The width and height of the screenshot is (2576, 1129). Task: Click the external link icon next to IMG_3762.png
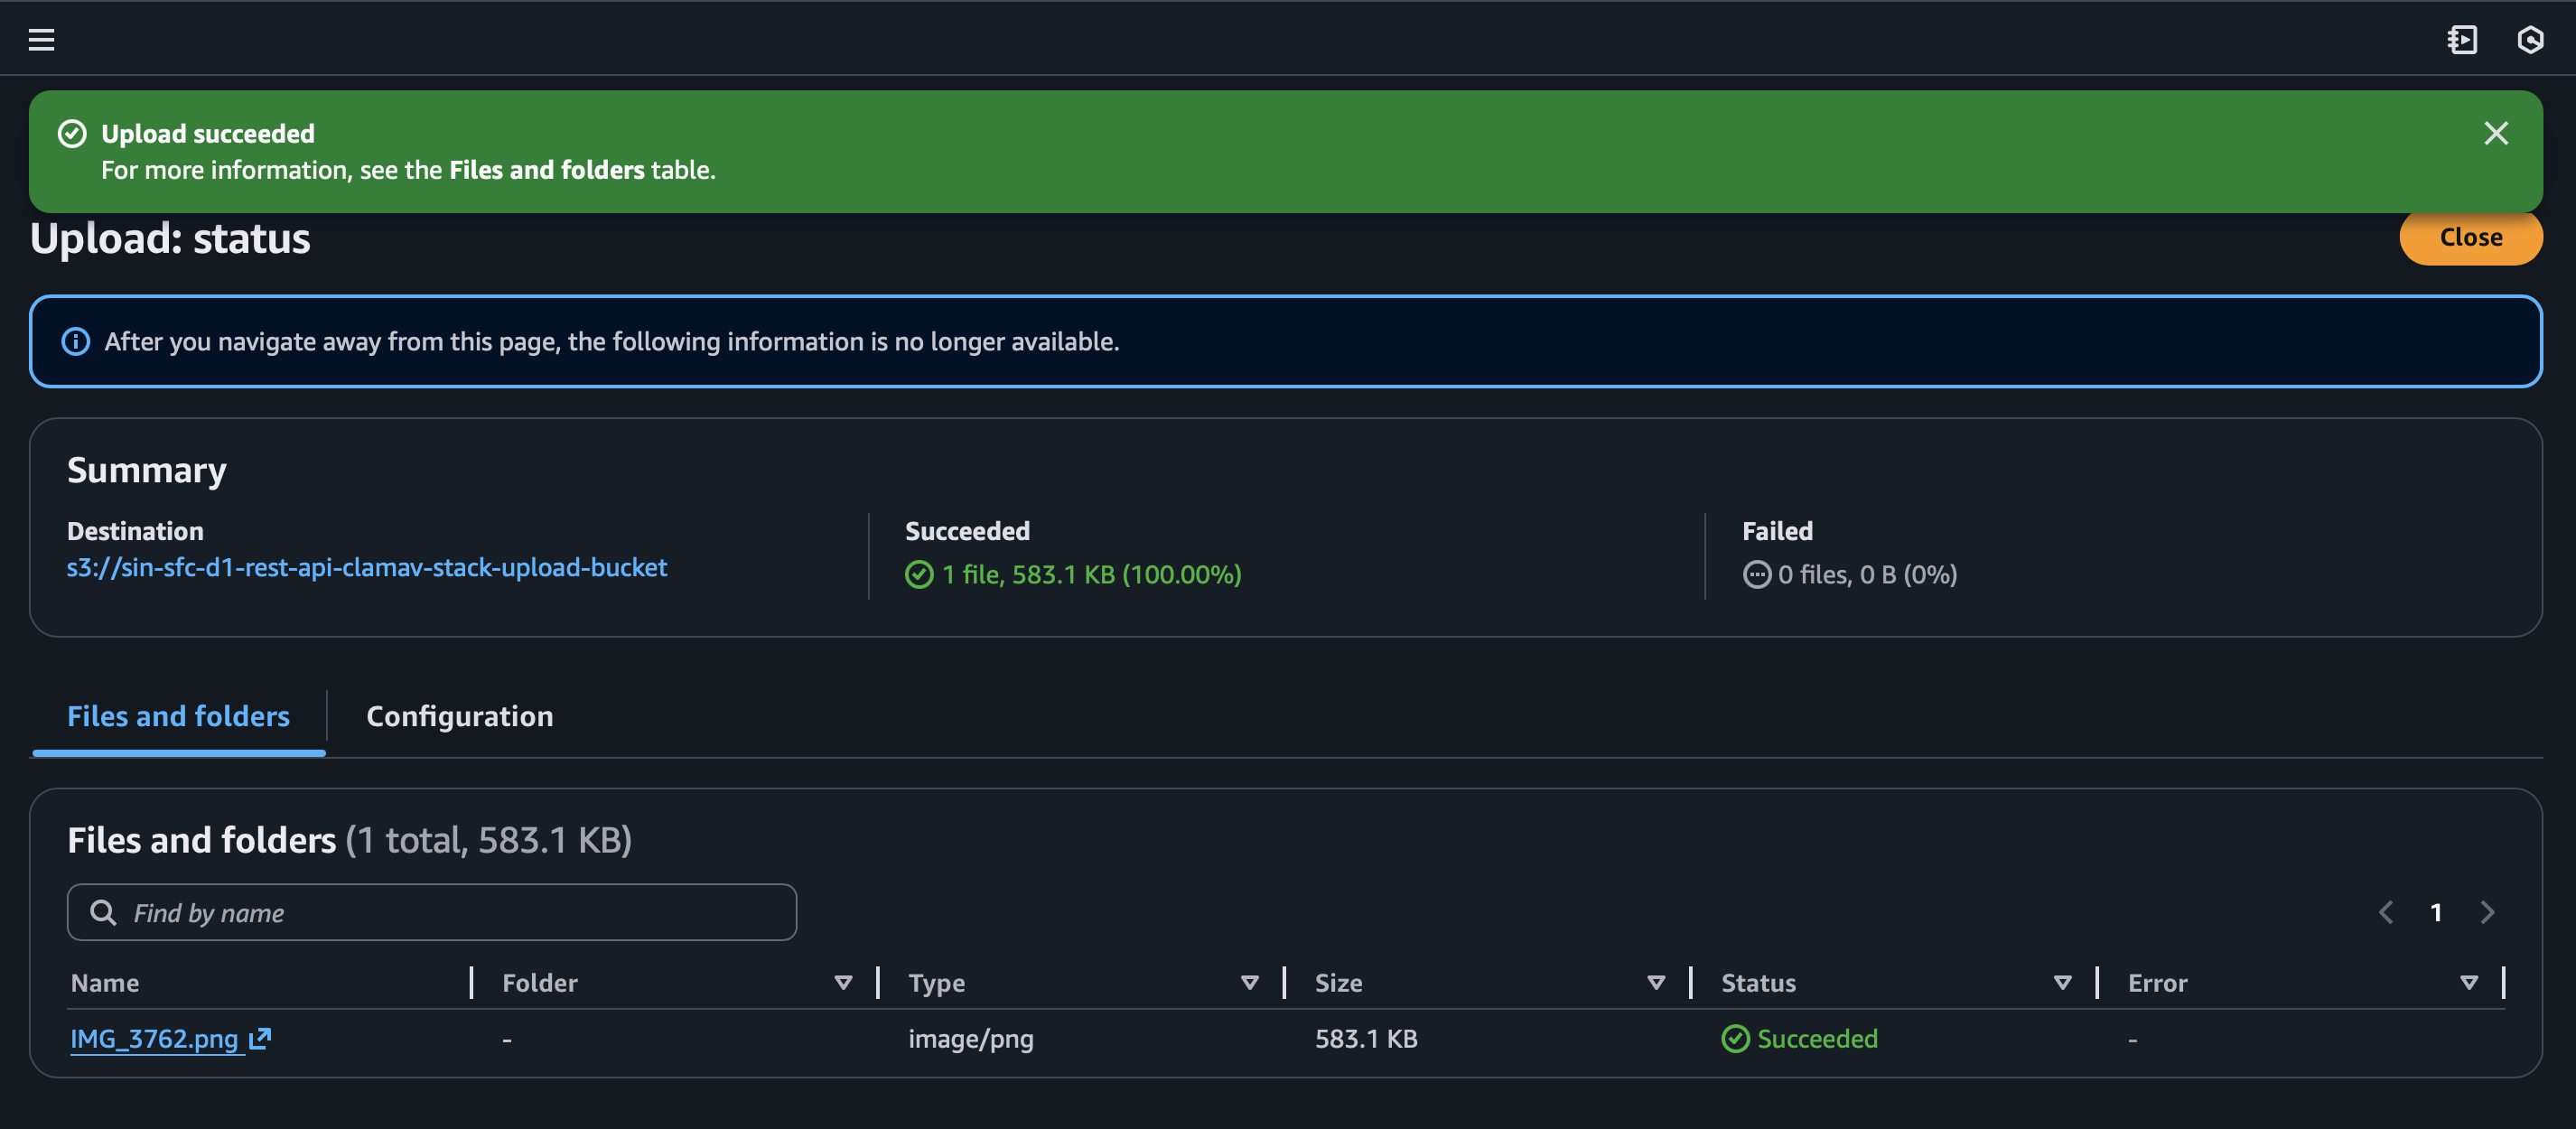(260, 1038)
